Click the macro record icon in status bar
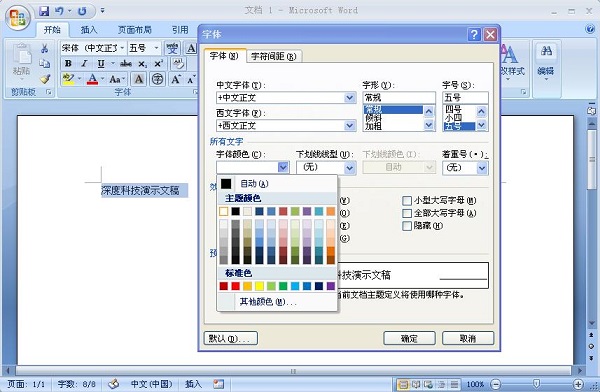This screenshot has height=392, width=600. [x=218, y=384]
